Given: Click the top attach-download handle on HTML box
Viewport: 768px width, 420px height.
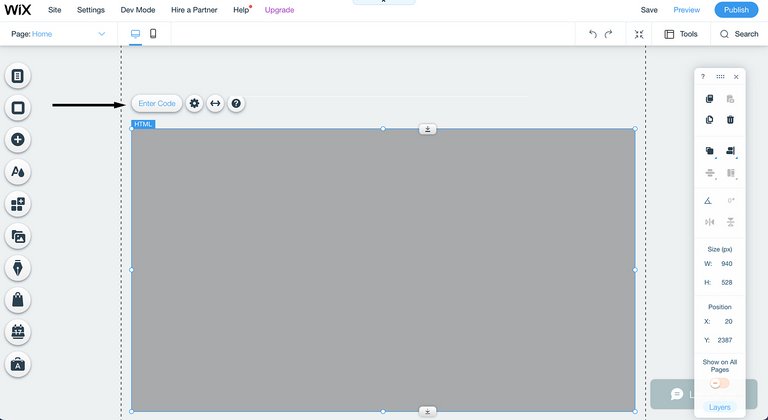Looking at the screenshot, I should point(428,129).
